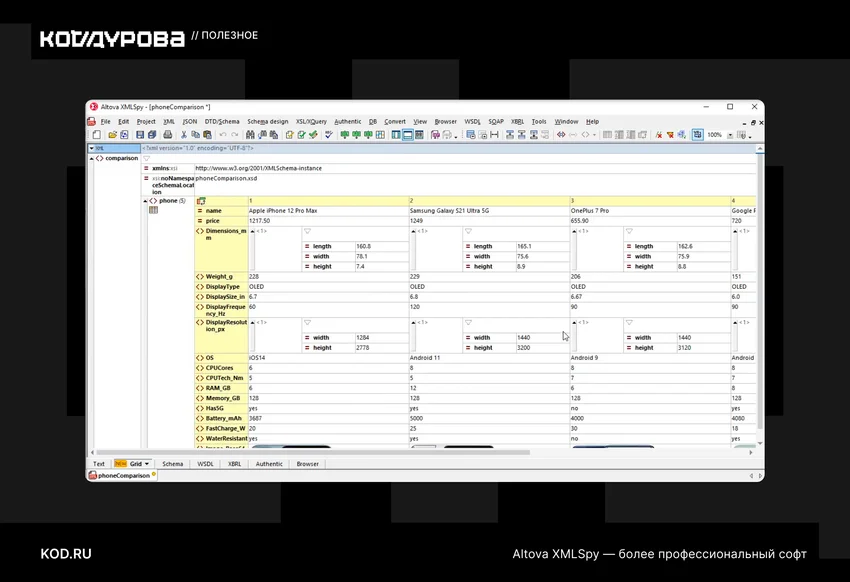Click the table header icon above name row
This screenshot has height=582, width=850.
pyautogui.click(x=201, y=201)
